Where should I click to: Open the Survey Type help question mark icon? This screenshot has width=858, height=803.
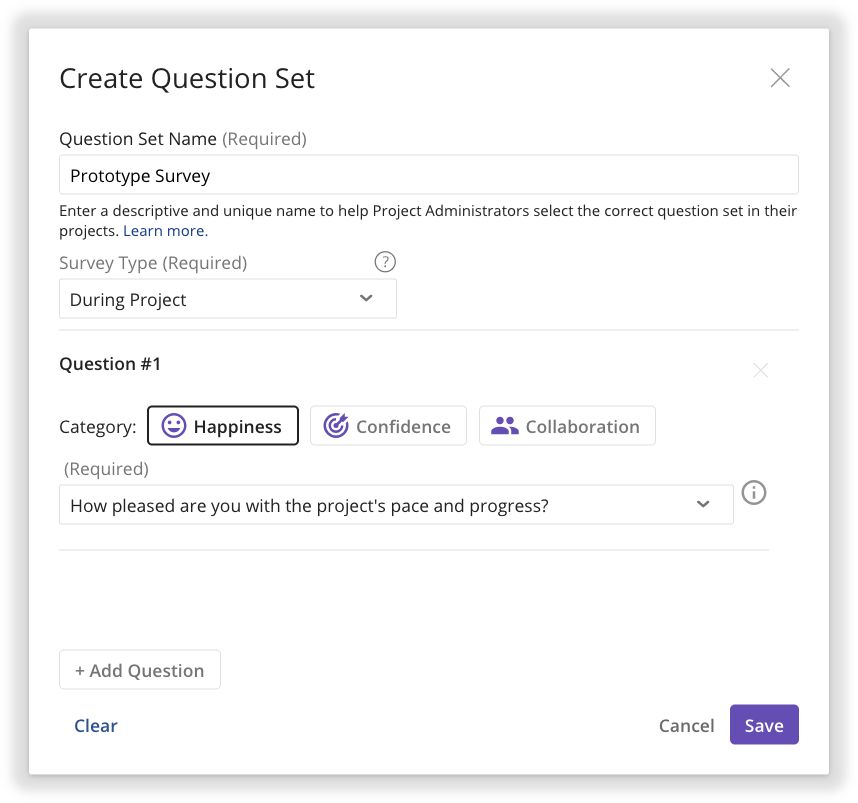385,261
